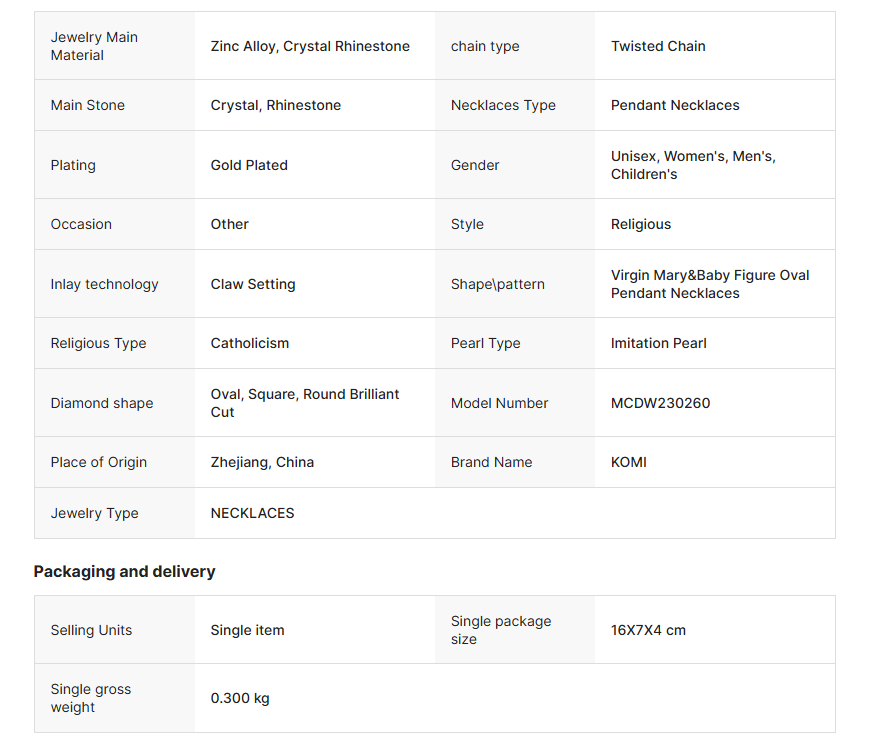The height and width of the screenshot is (747, 872).
Task: Click the Model Number MCDW230260
Action: coord(660,403)
